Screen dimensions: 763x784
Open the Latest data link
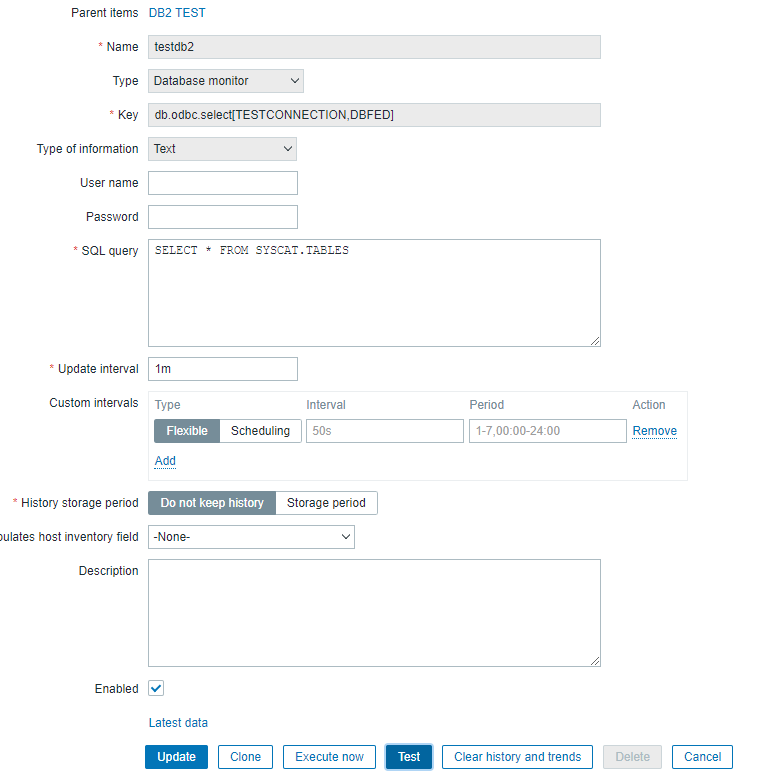[178, 722]
